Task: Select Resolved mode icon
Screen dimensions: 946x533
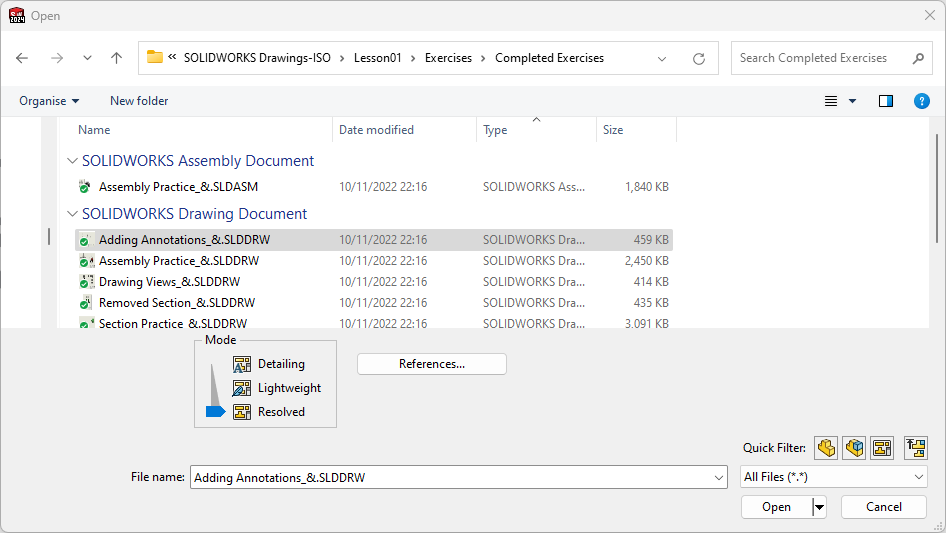Action: tap(242, 412)
